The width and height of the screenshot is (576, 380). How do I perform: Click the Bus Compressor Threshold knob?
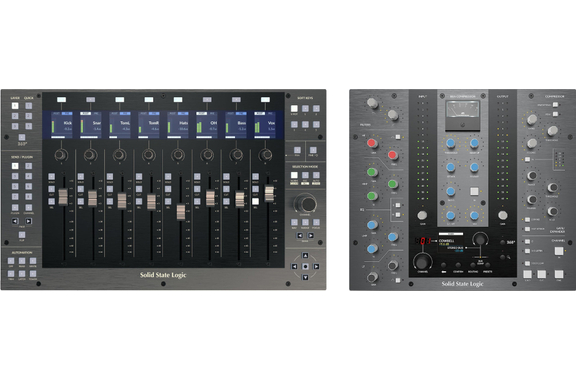coord(450,144)
